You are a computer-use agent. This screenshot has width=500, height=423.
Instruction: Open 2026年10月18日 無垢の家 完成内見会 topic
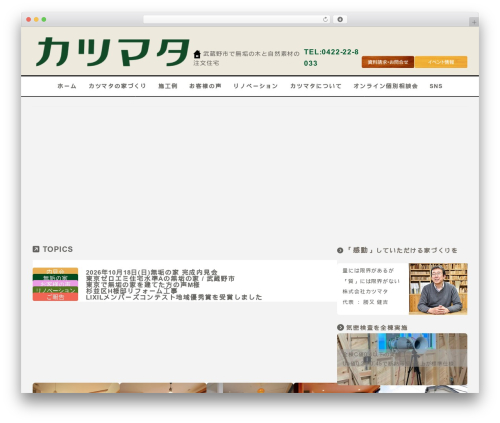pyautogui.click(x=152, y=272)
